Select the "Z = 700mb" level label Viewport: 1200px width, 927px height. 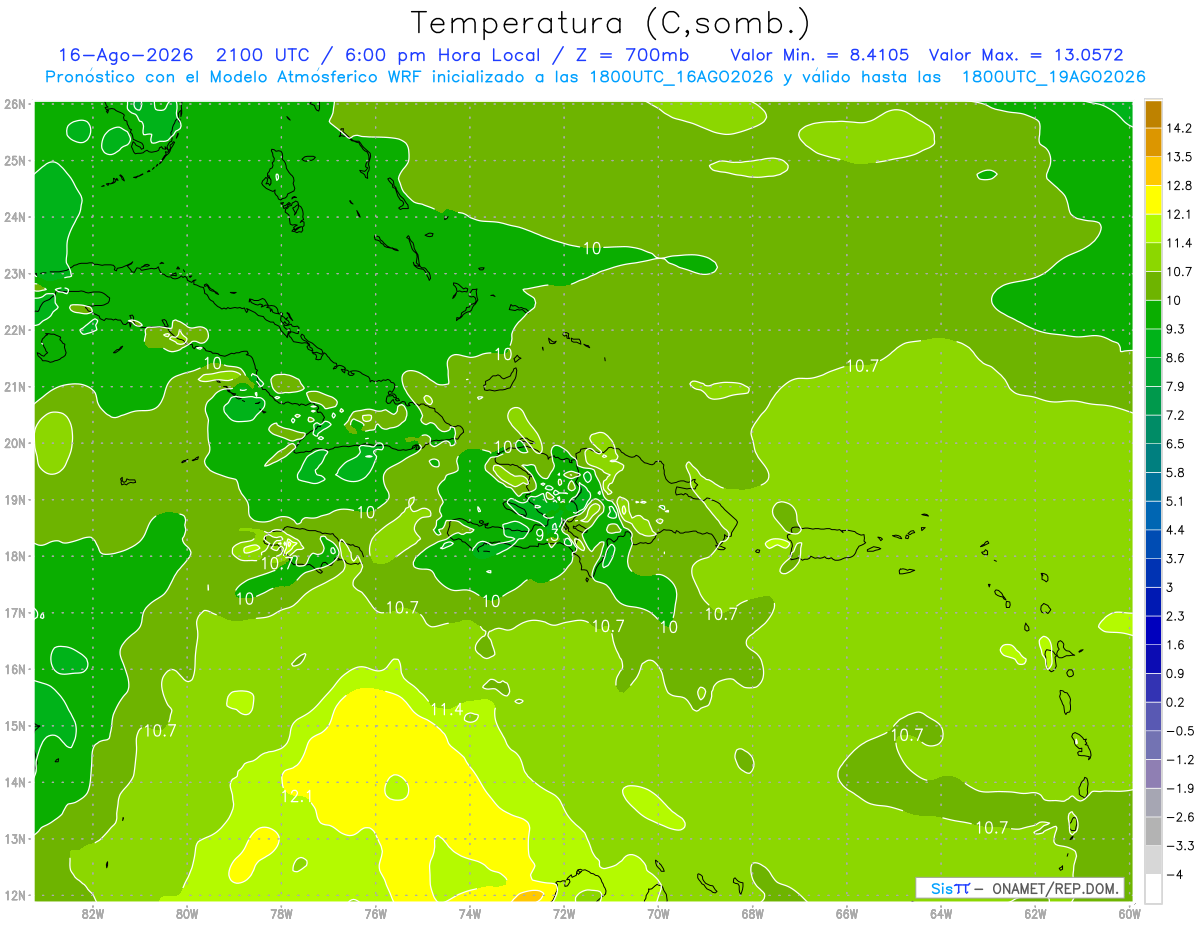633,54
